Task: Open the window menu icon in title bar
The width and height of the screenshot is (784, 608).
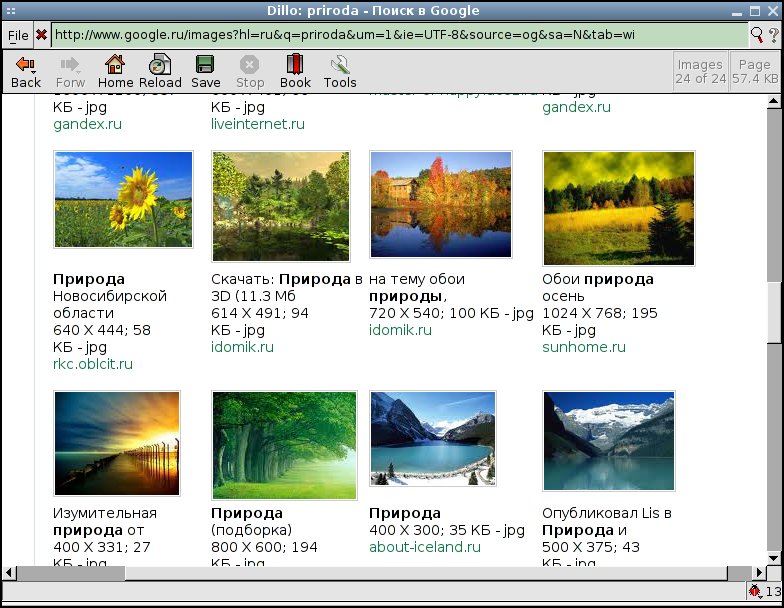Action: pyautogui.click(x=10, y=10)
